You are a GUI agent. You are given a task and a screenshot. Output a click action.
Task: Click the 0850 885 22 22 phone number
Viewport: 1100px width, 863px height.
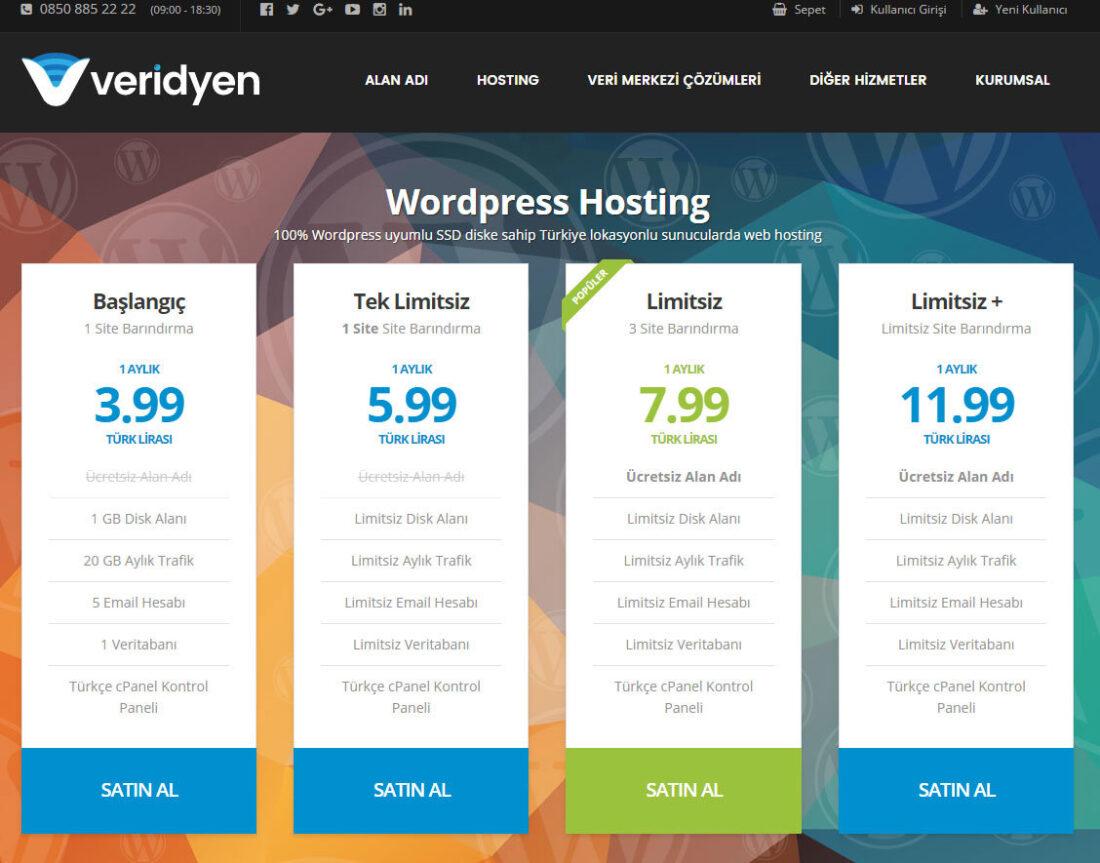[x=88, y=10]
